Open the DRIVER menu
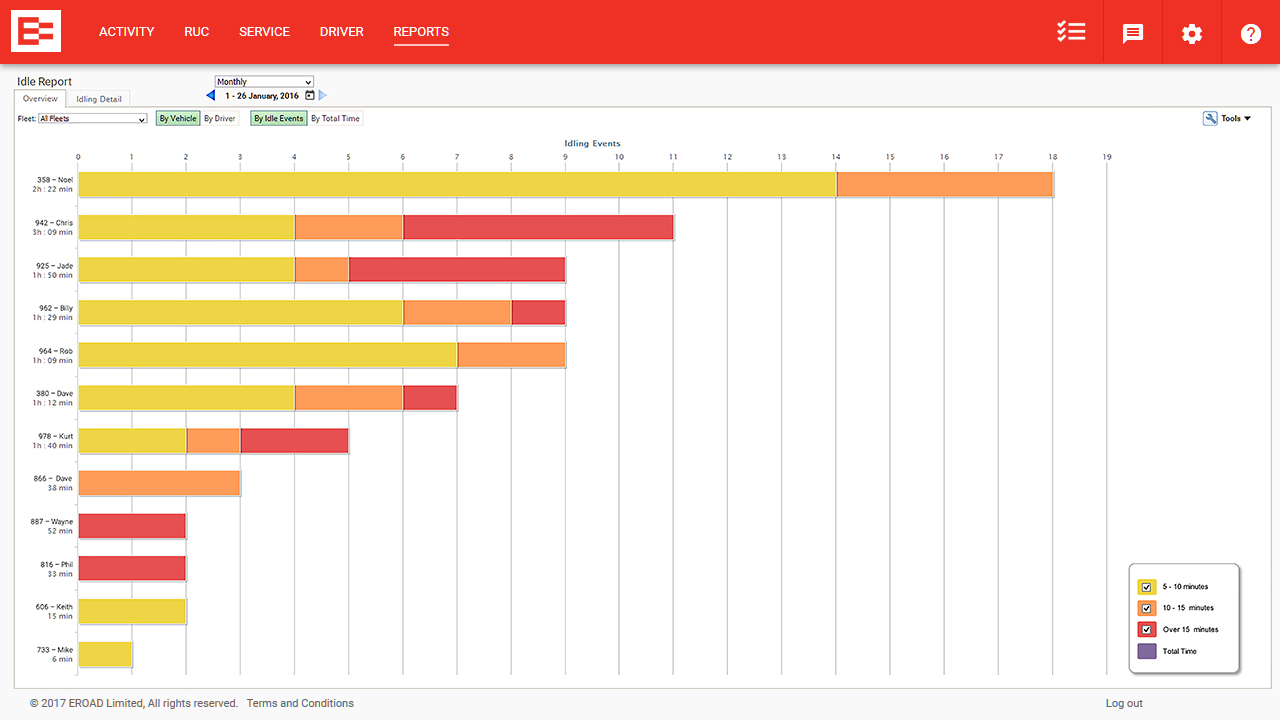Viewport: 1280px width, 720px height. [x=342, y=32]
